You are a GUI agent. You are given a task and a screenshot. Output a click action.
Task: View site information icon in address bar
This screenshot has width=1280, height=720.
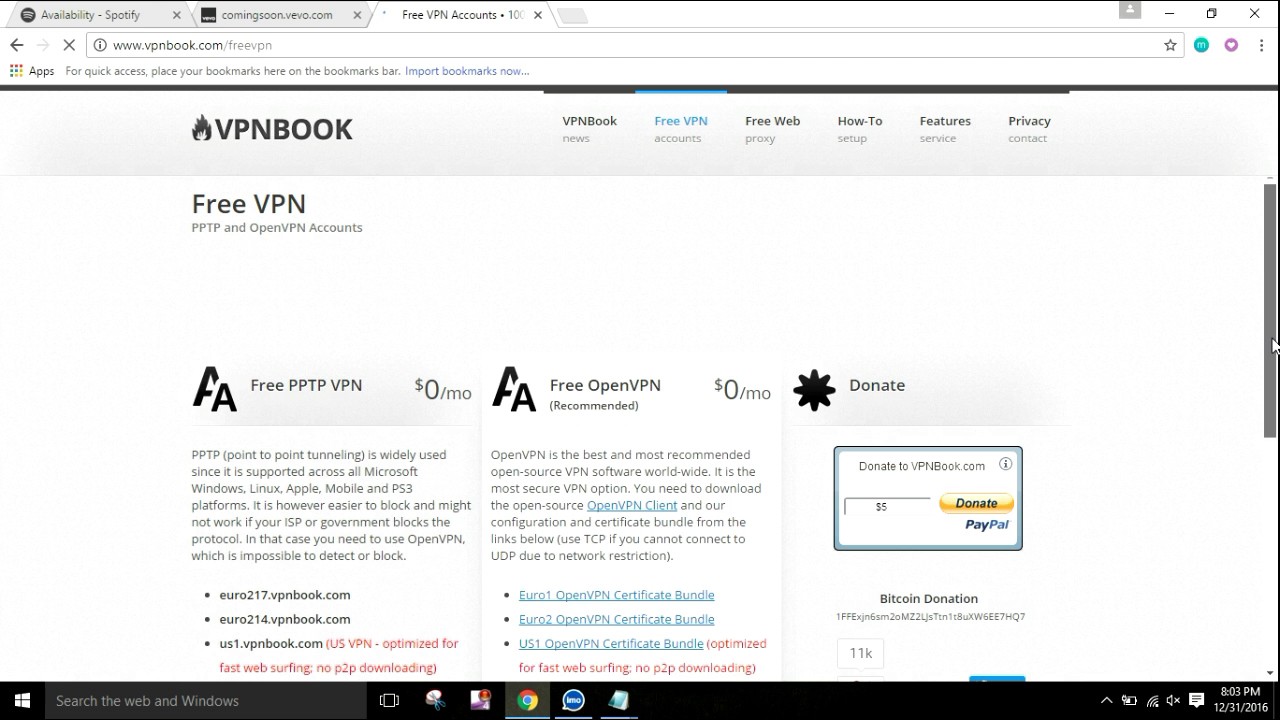pos(100,45)
